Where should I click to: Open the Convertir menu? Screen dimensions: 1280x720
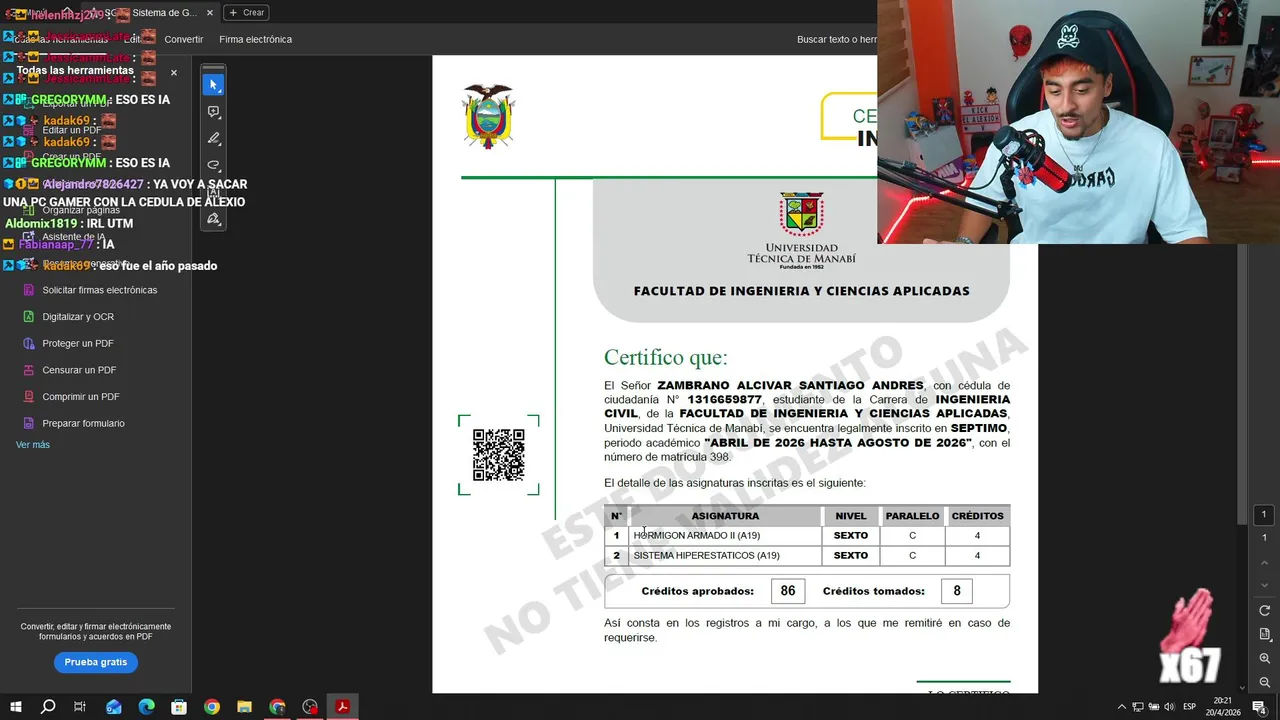[x=184, y=39]
